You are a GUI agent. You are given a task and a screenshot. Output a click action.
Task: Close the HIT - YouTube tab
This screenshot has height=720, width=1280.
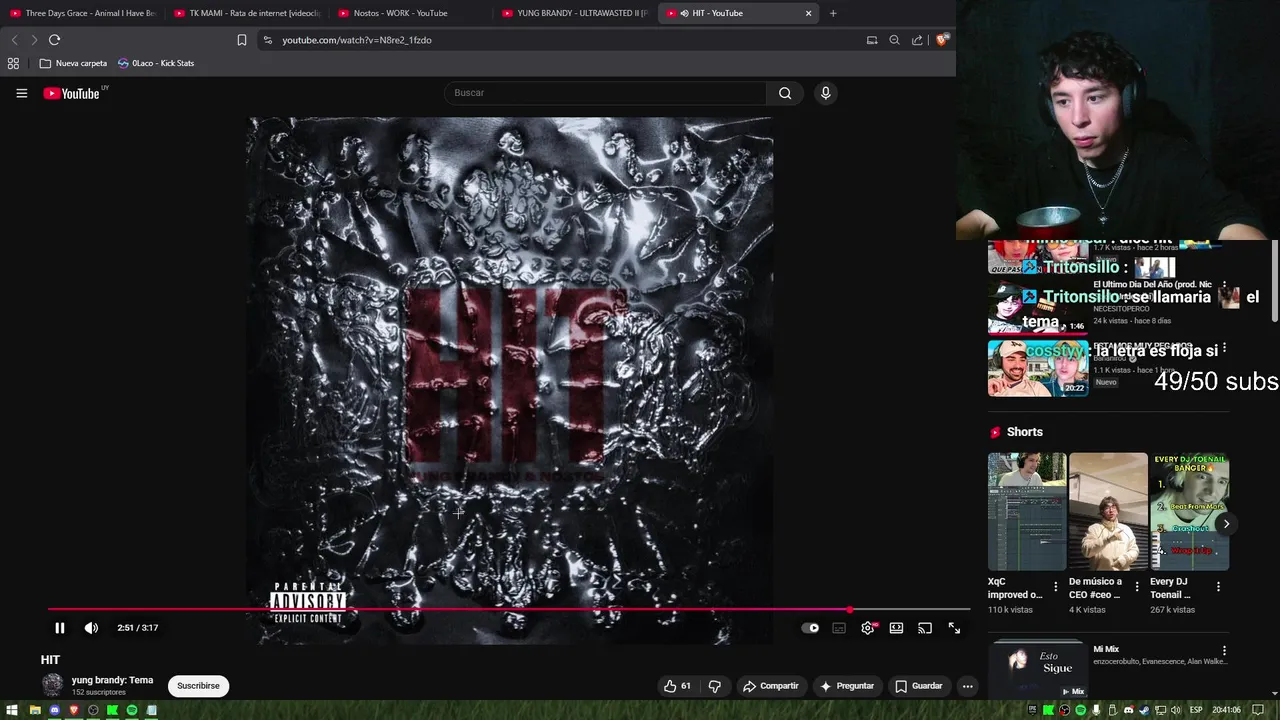tap(809, 13)
